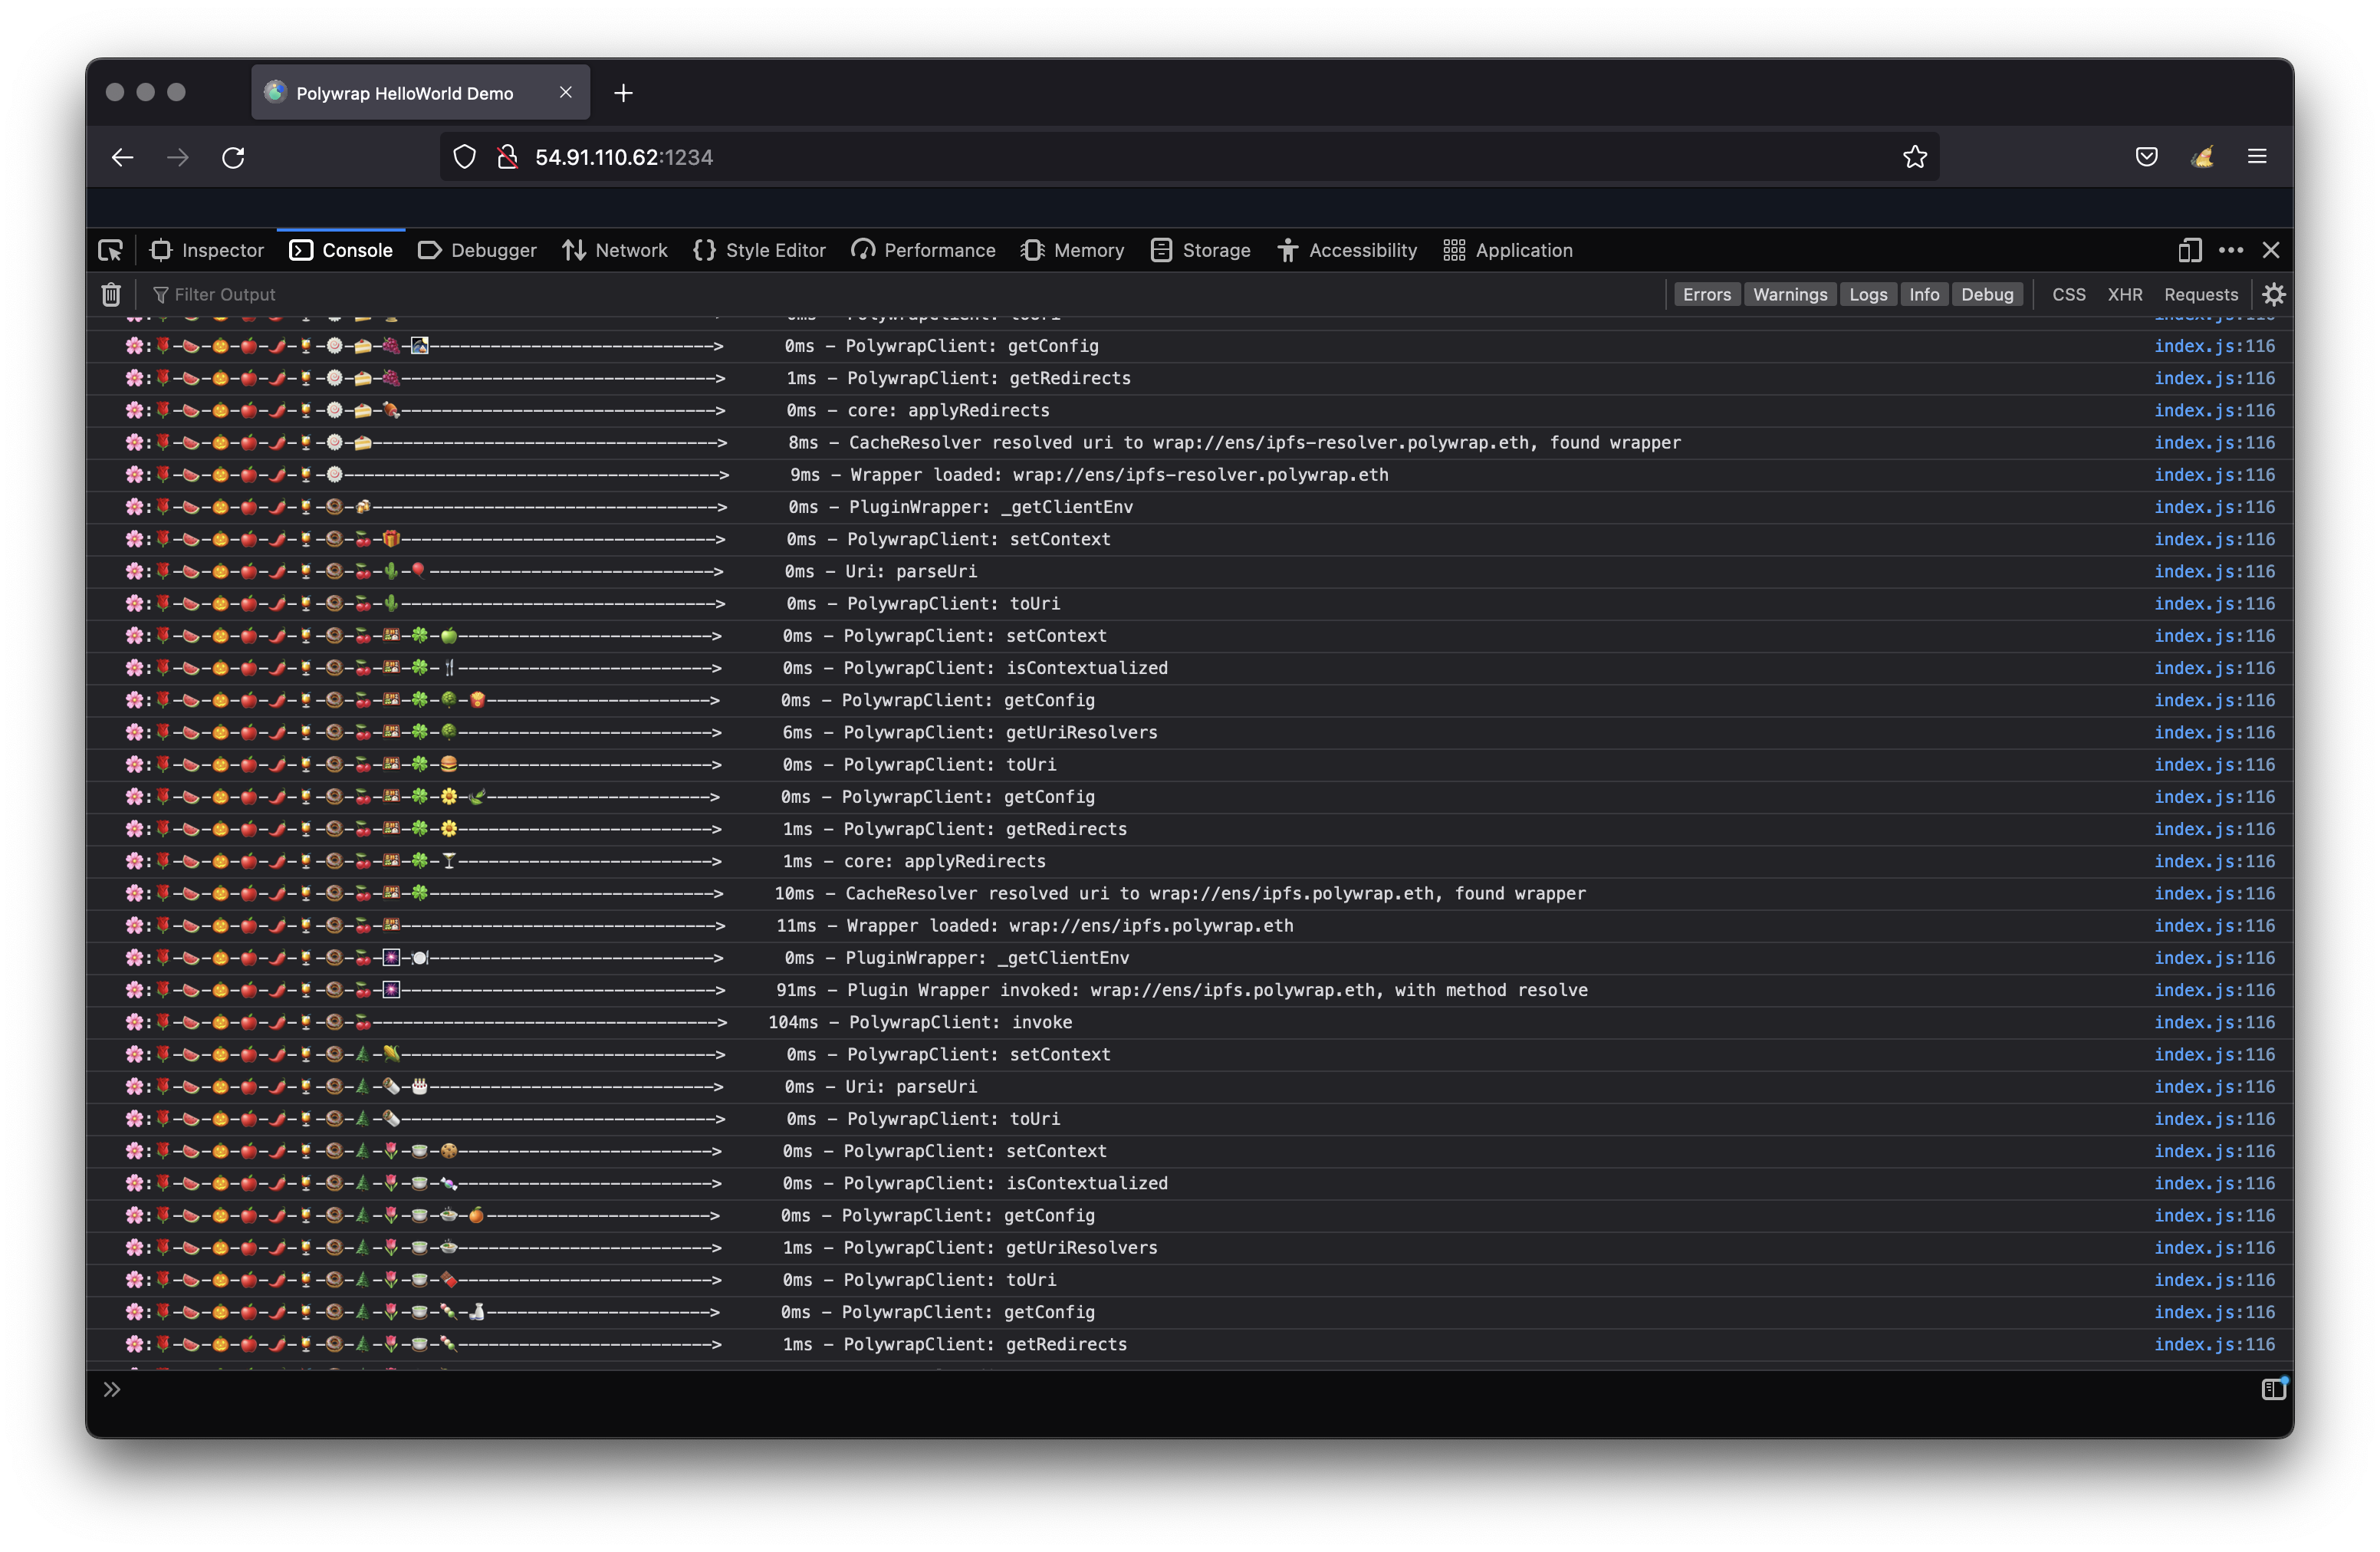Reload the current page
The height and width of the screenshot is (1552, 2380).
point(233,157)
